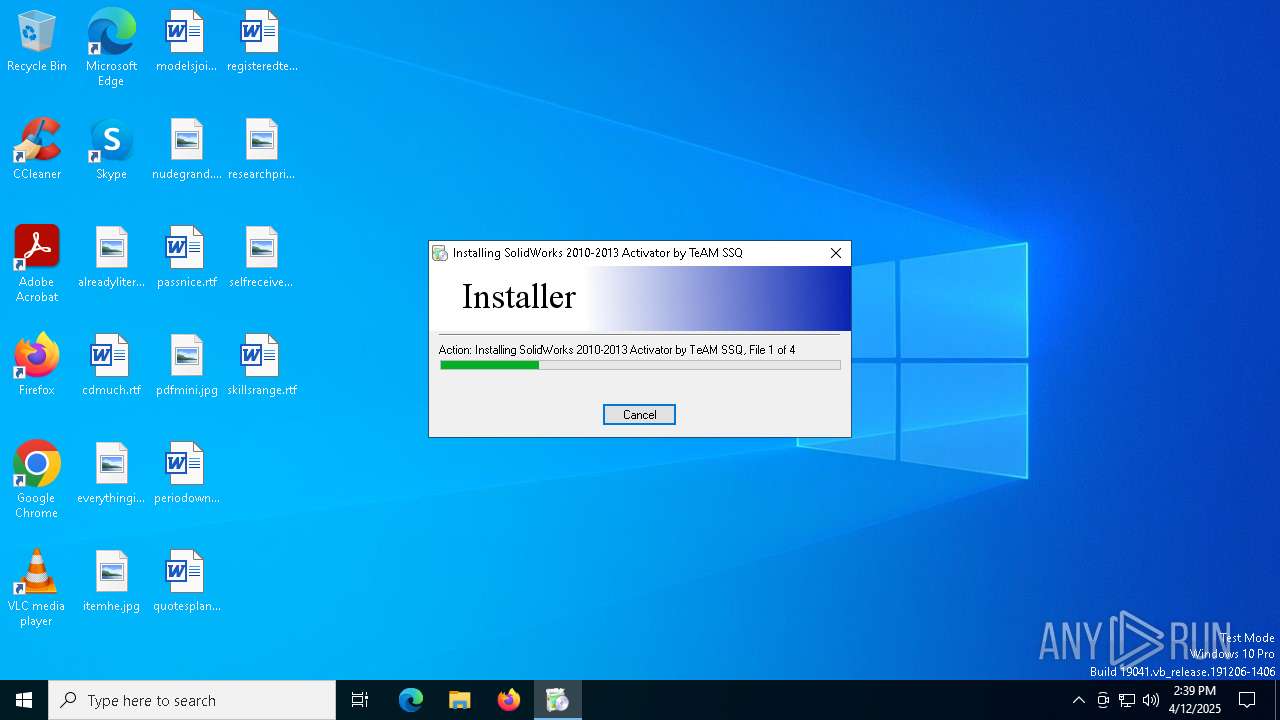Close the installer dialog window

(836, 253)
